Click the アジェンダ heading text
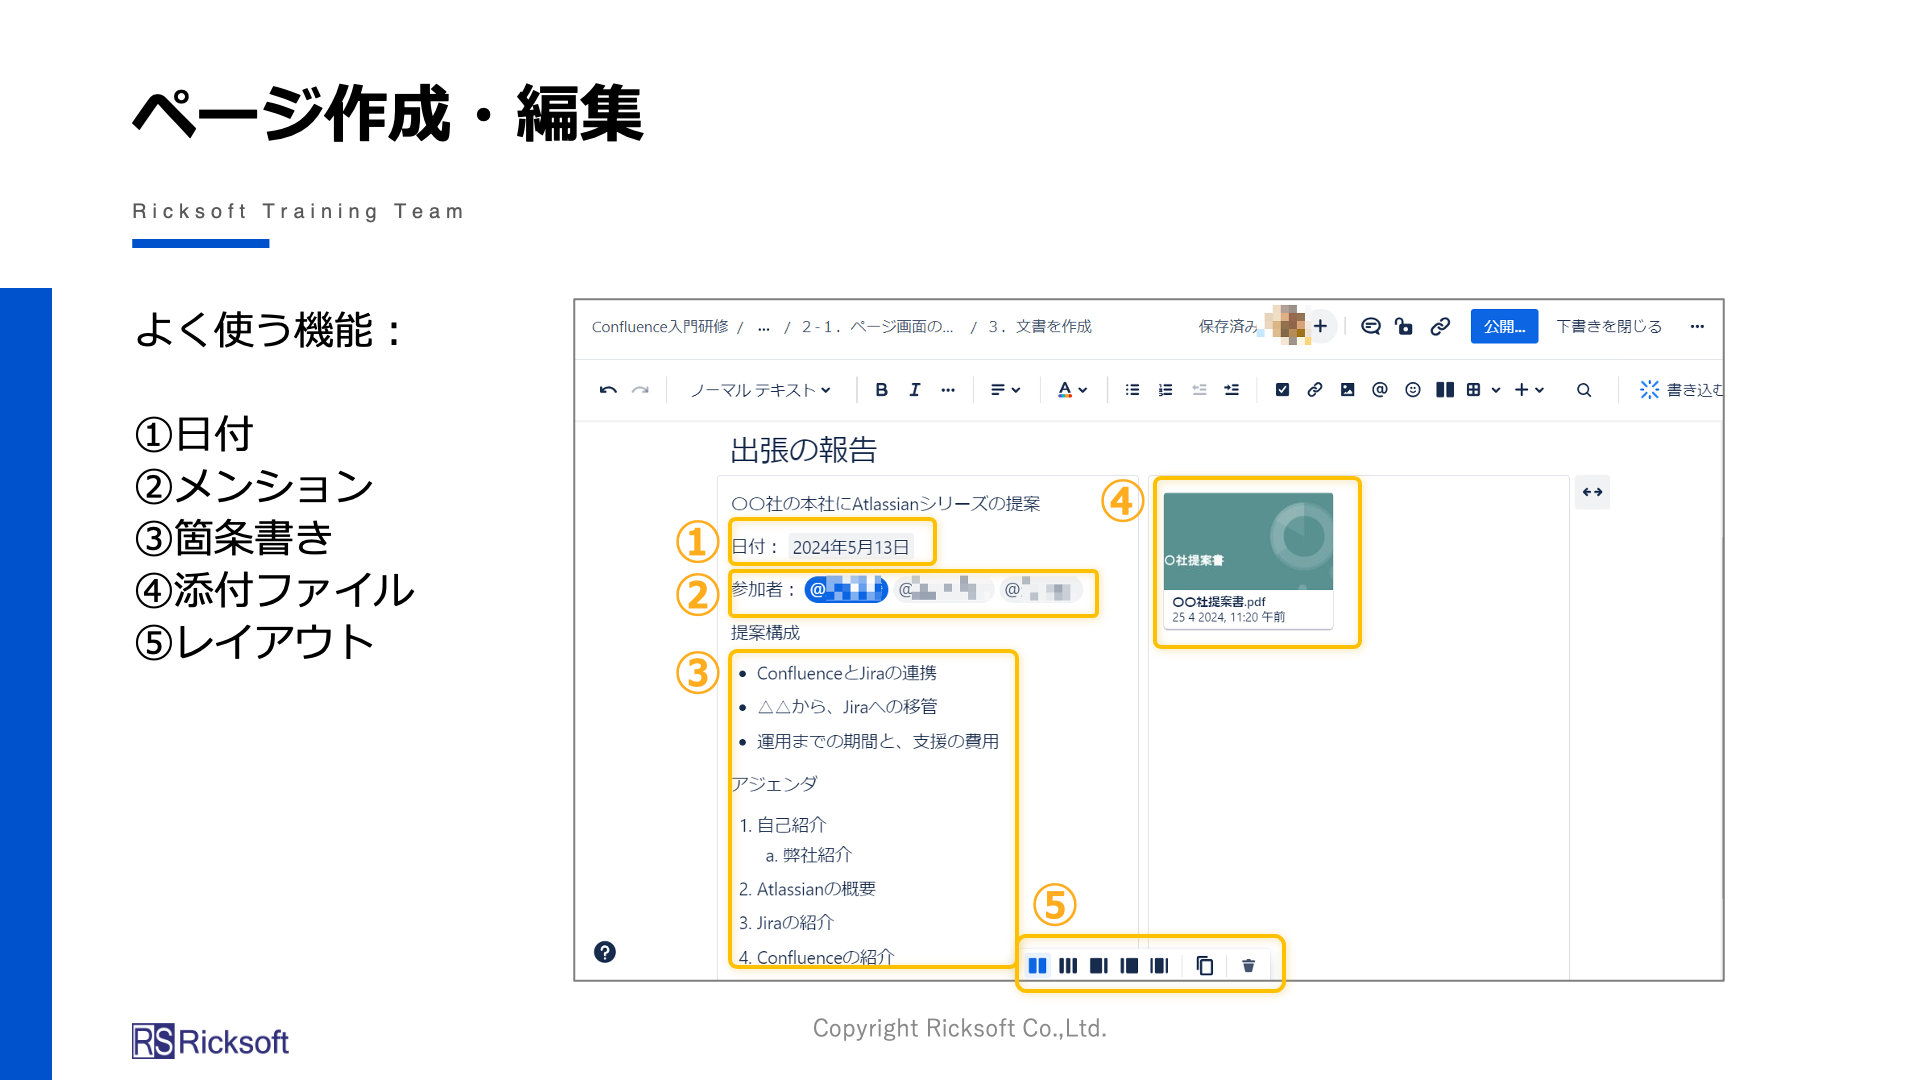 point(774,784)
